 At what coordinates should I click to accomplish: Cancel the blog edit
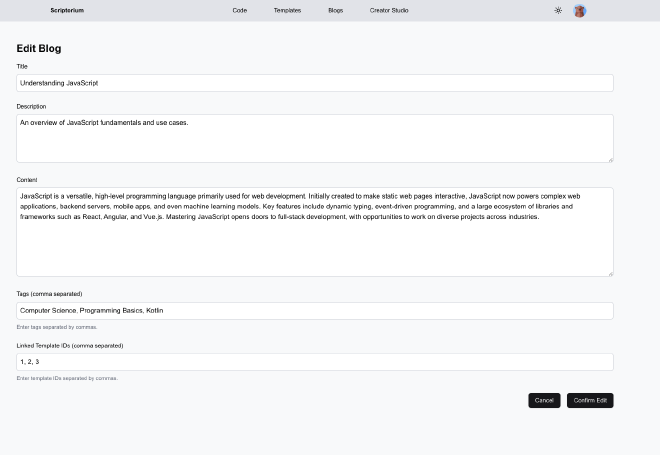544,400
